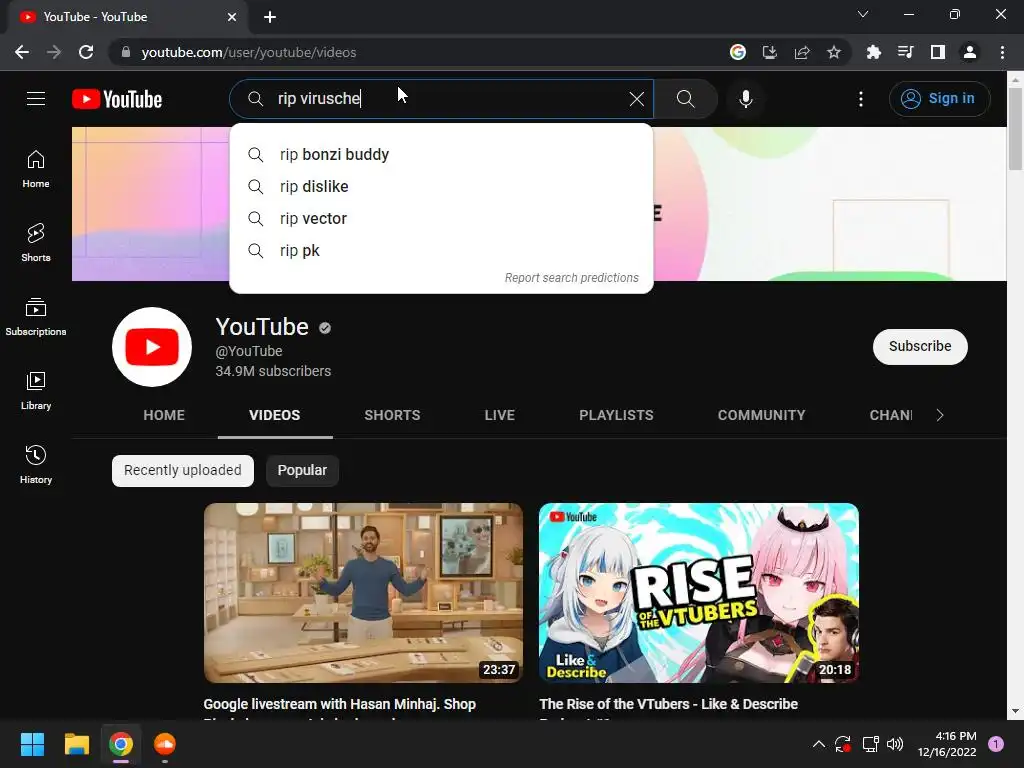Viewport: 1024px width, 768px height.
Task: Open Subscriptions in the sidebar
Action: tap(36, 317)
